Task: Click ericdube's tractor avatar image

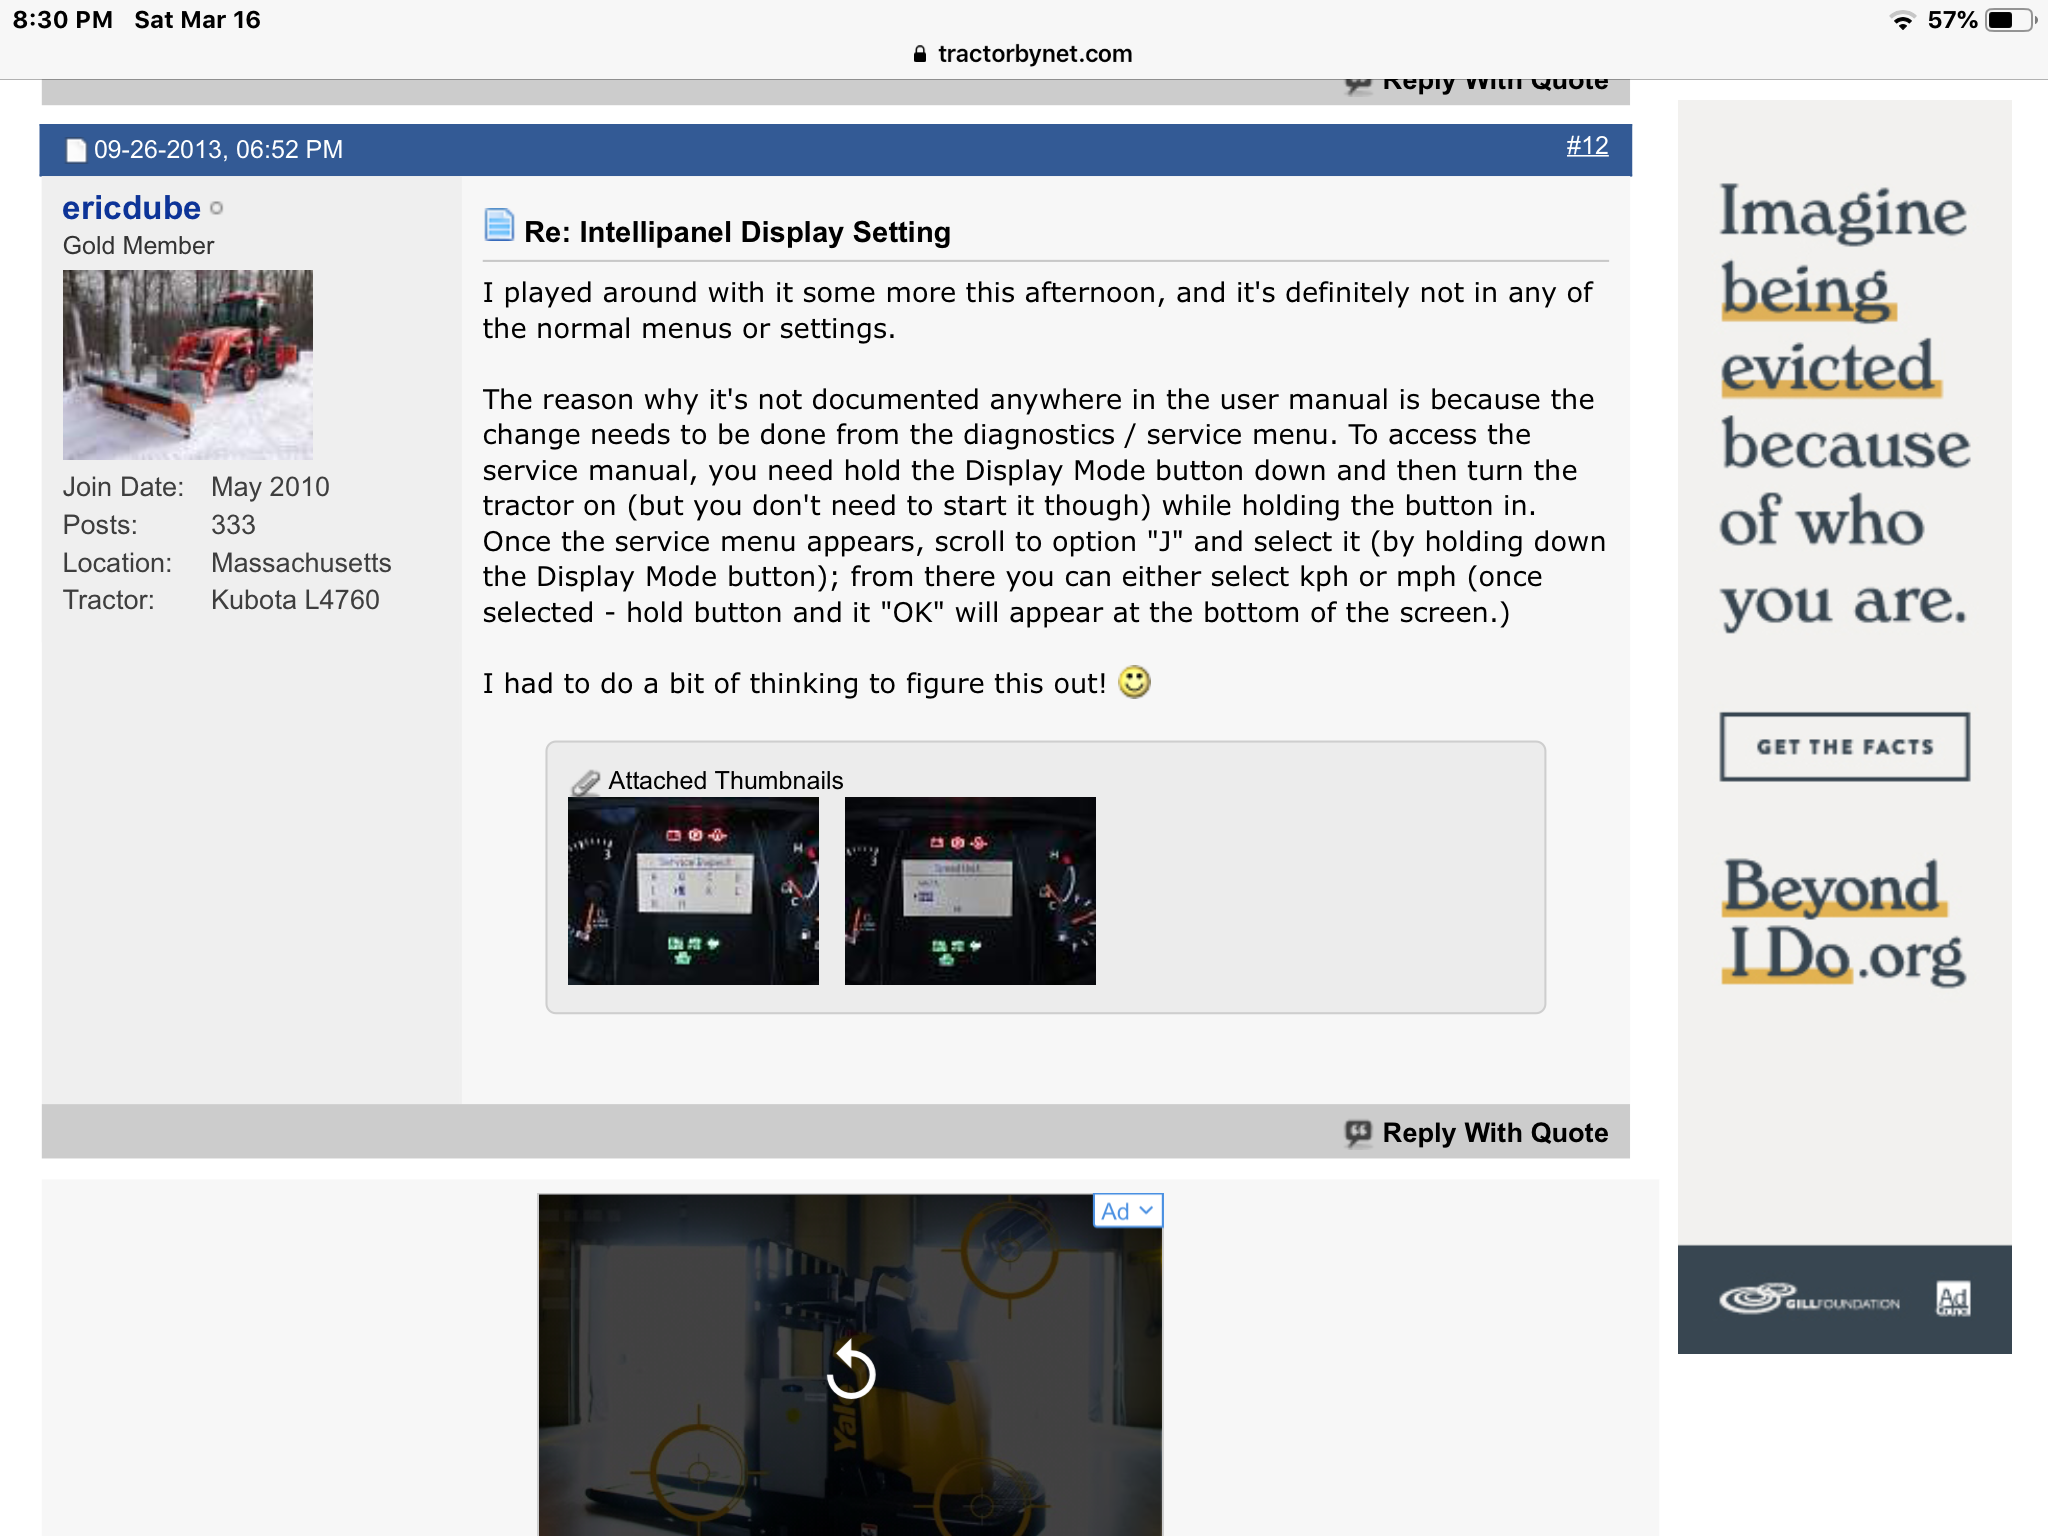Action: pyautogui.click(x=188, y=364)
